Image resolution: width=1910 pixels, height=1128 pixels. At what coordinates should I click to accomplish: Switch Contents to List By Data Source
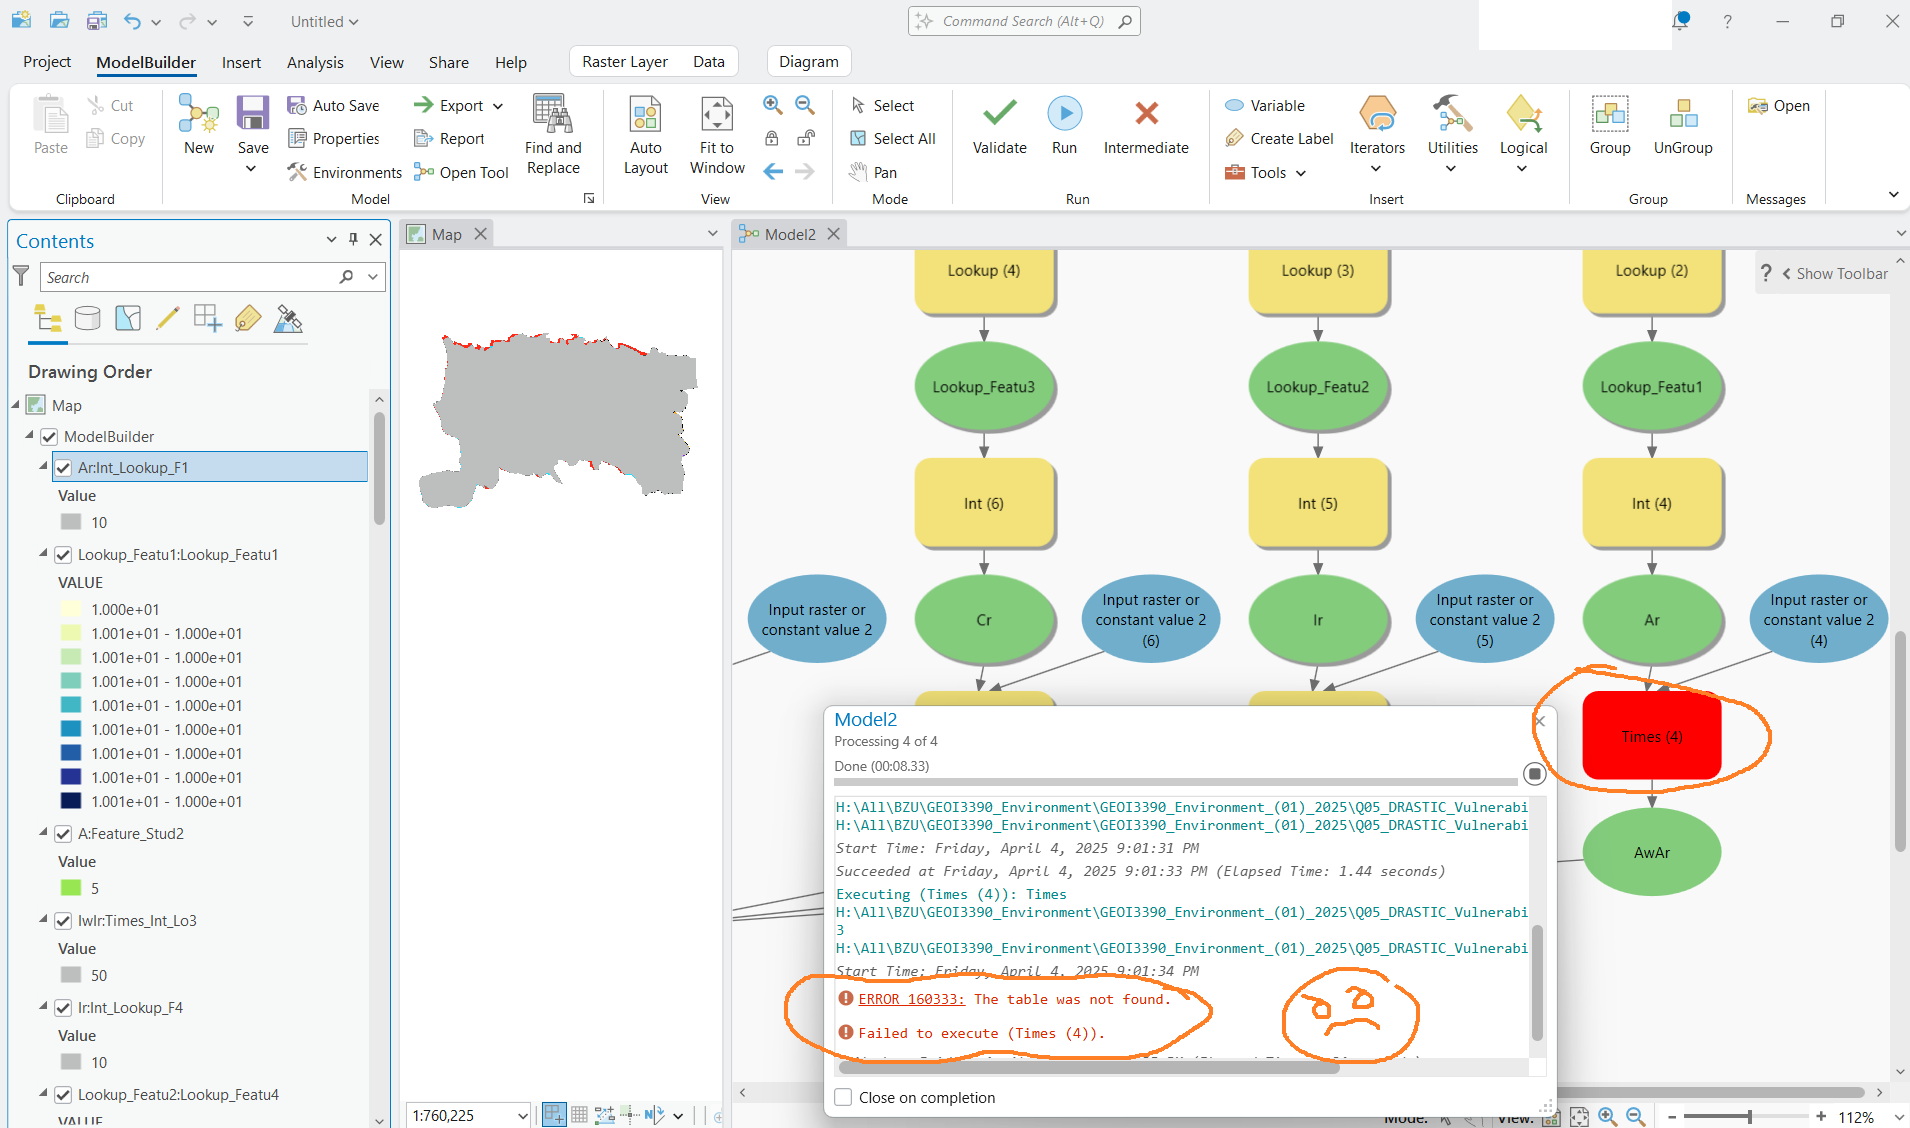(88, 318)
